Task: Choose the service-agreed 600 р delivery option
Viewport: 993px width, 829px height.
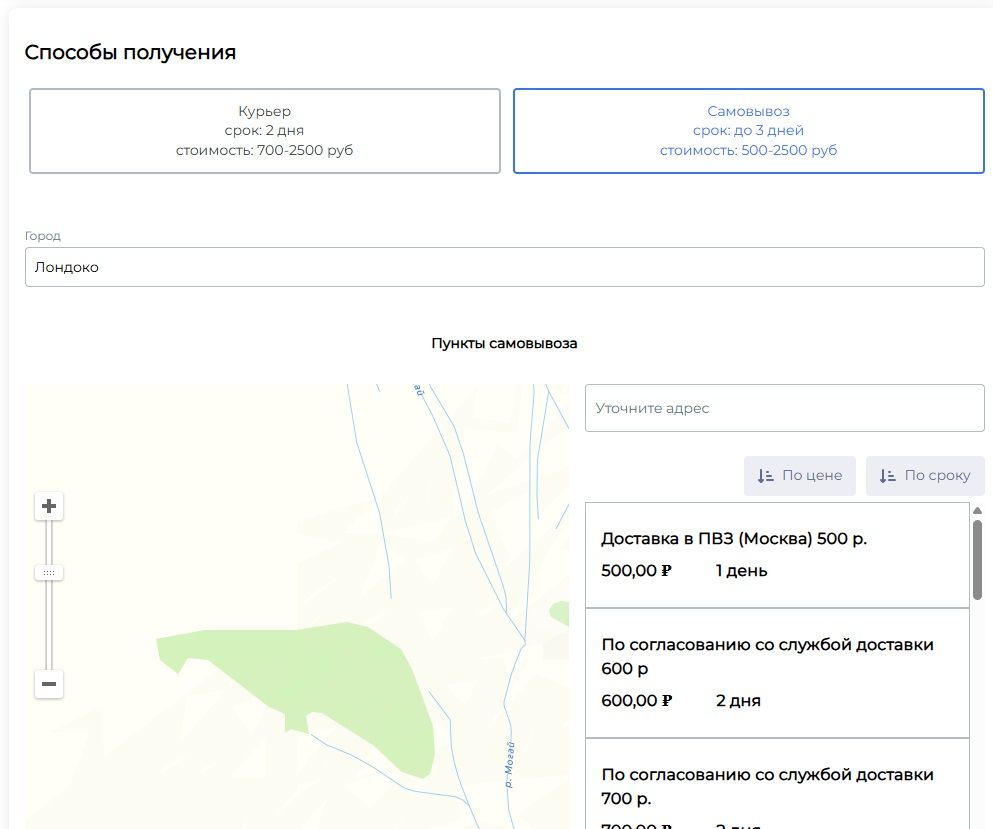Action: [778, 673]
